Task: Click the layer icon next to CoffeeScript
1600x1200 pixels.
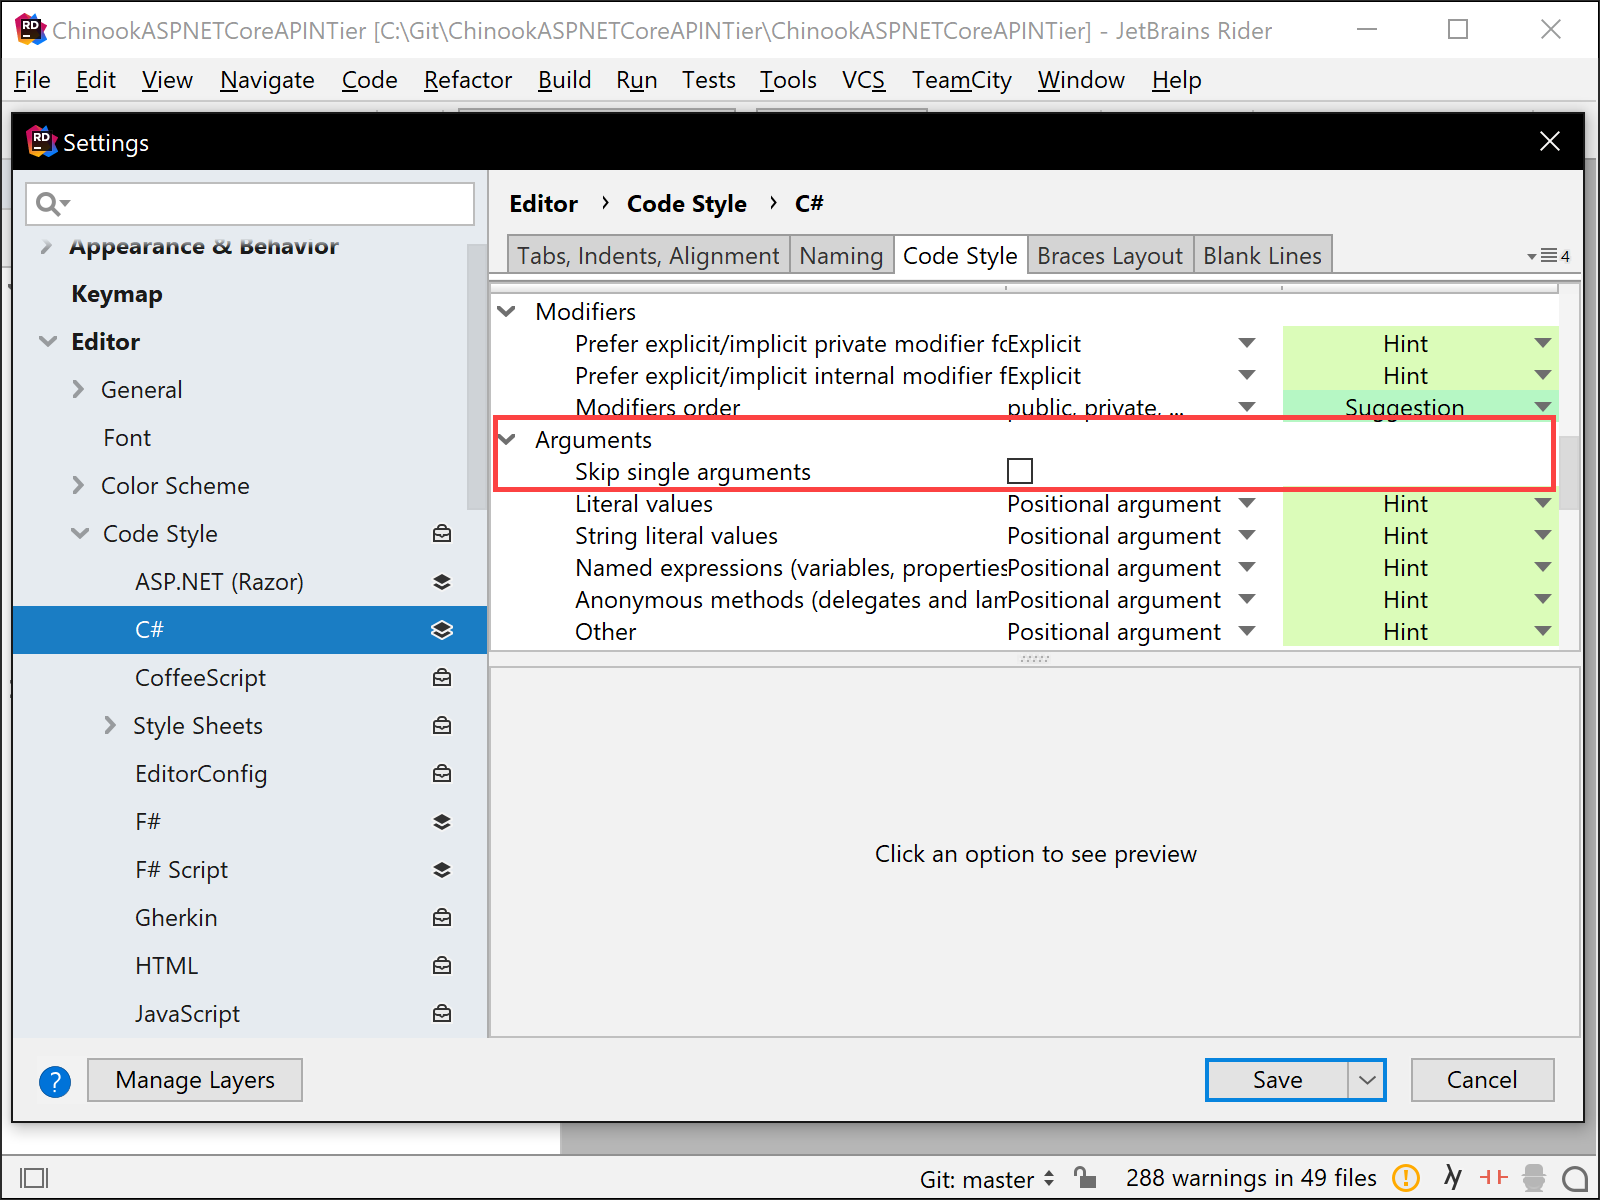Action: (442, 678)
